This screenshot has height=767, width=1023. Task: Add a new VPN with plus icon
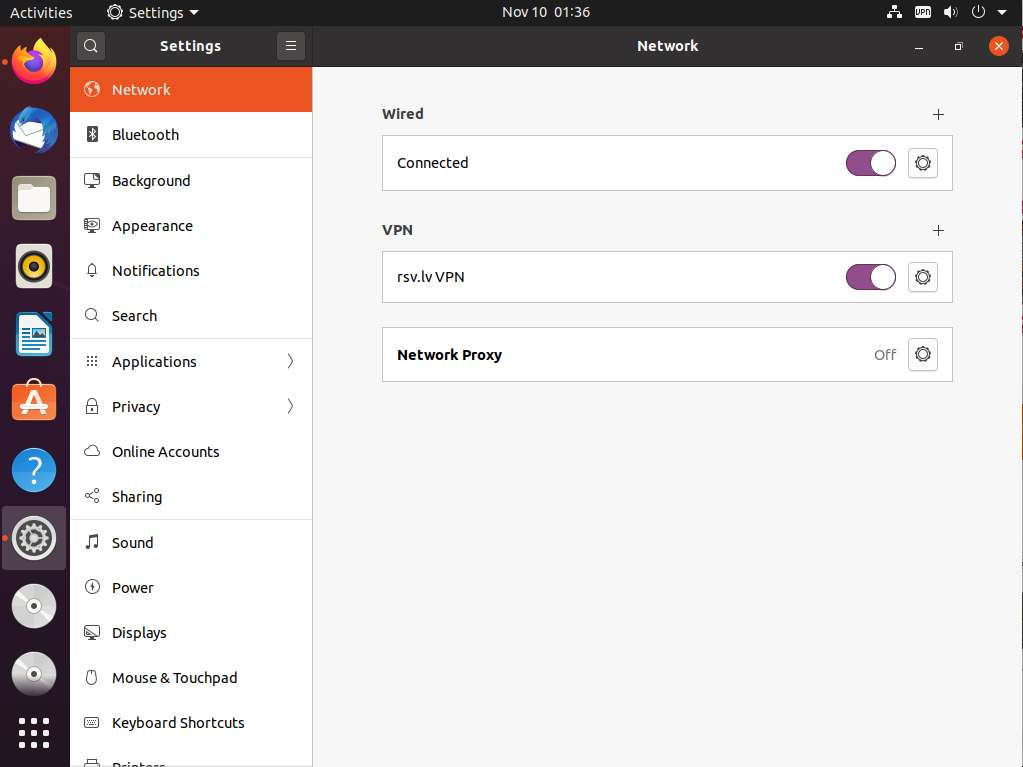pos(938,230)
